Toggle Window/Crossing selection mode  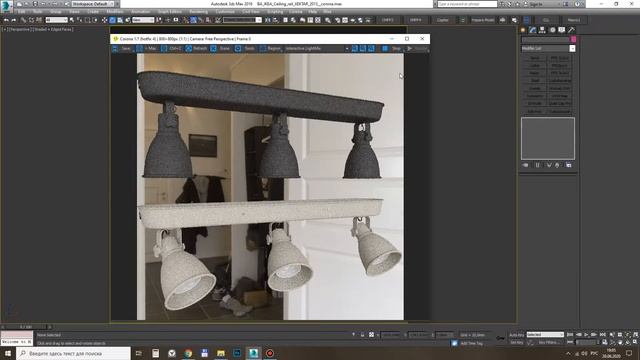coord(96,20)
